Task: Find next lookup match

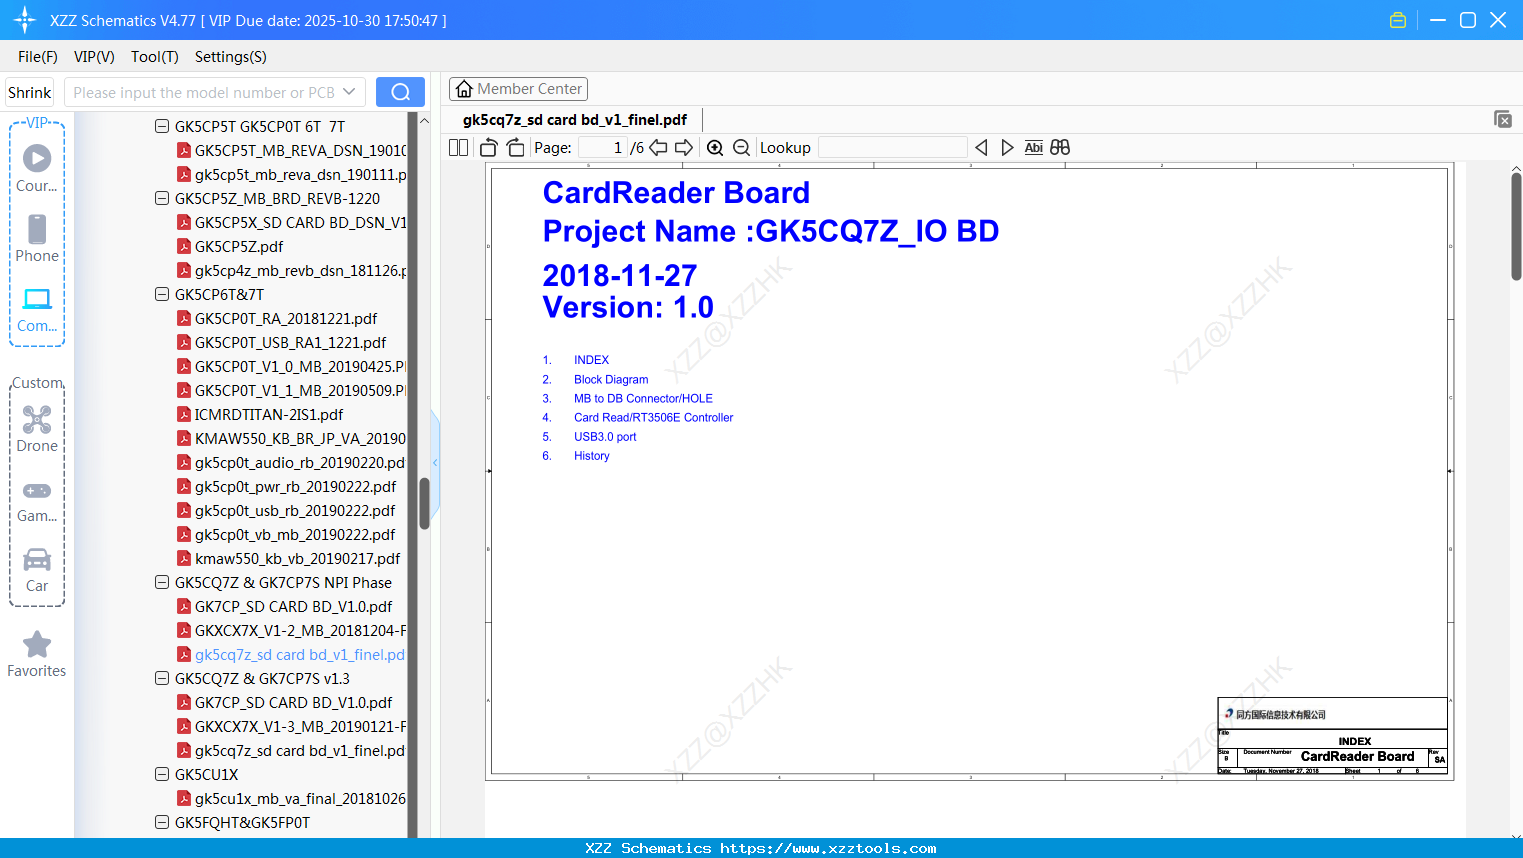Action: [x=1007, y=147]
